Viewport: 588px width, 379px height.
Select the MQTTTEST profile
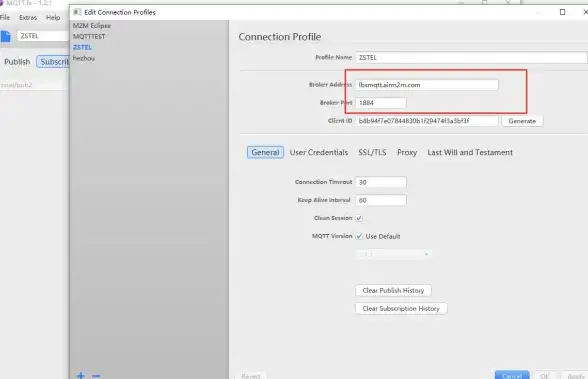pos(89,36)
